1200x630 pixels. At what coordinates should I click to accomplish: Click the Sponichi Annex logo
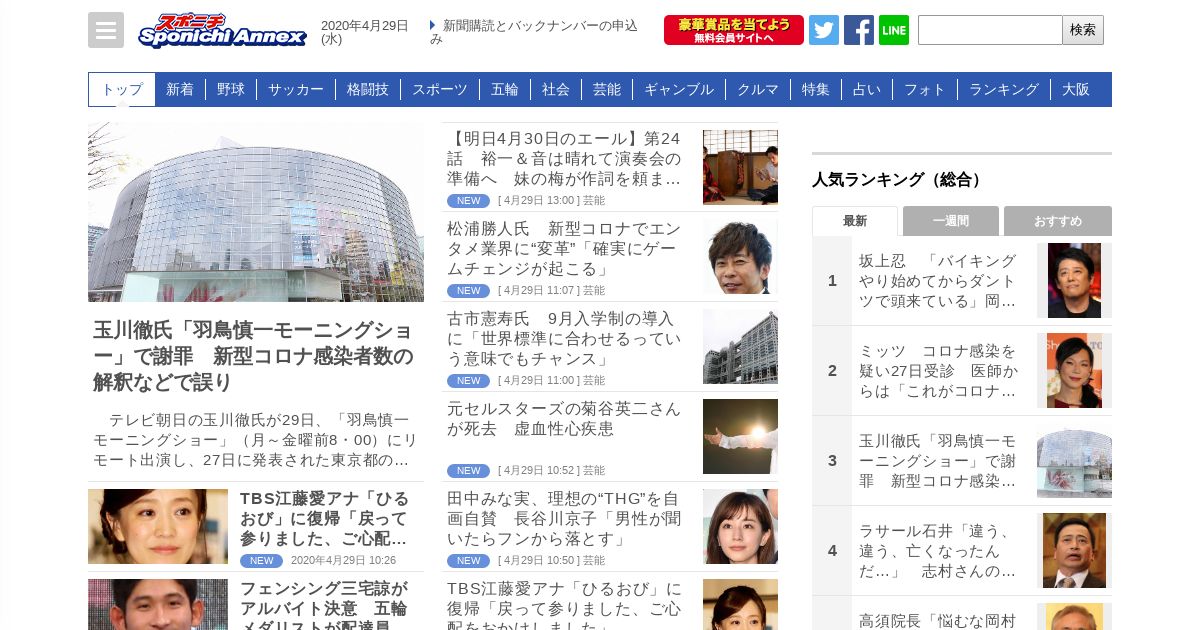click(222, 30)
